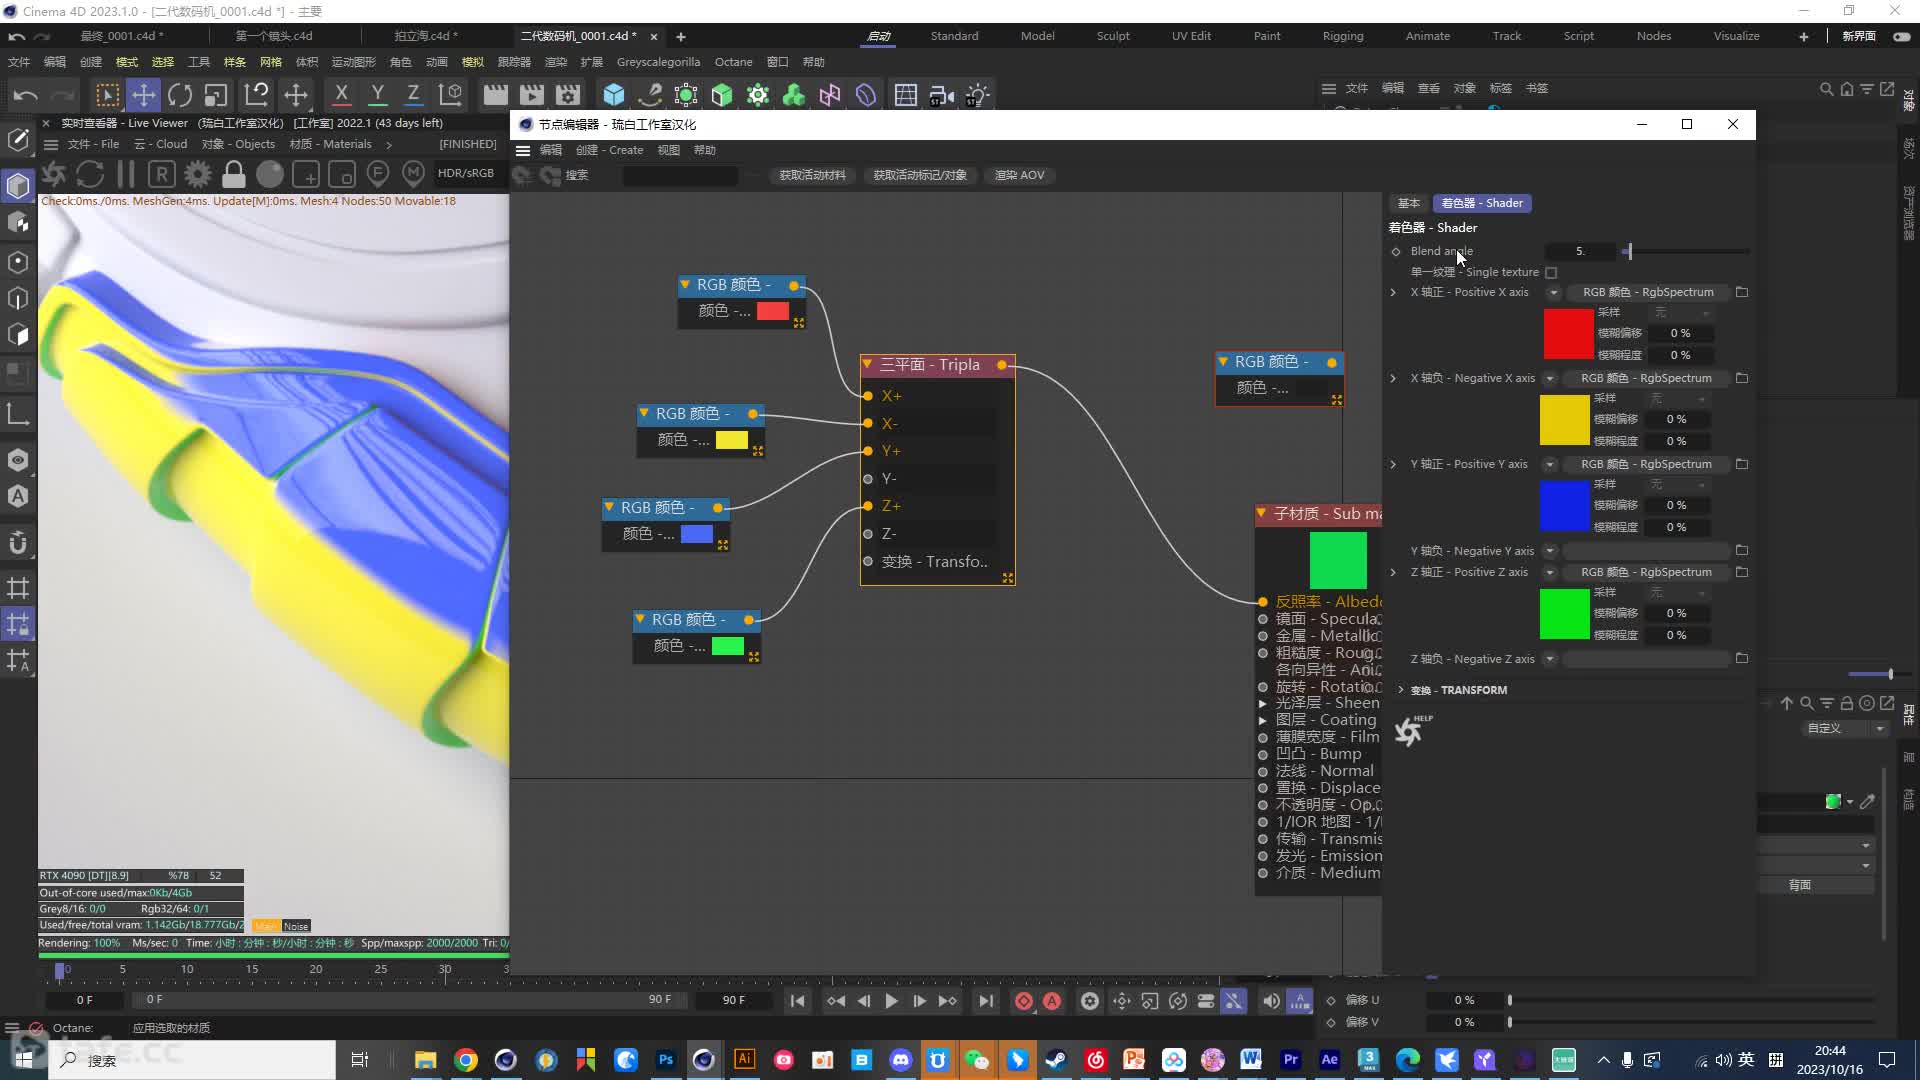Click the cube primitive icon
Image resolution: width=1920 pixels, height=1080 pixels.
[614, 95]
